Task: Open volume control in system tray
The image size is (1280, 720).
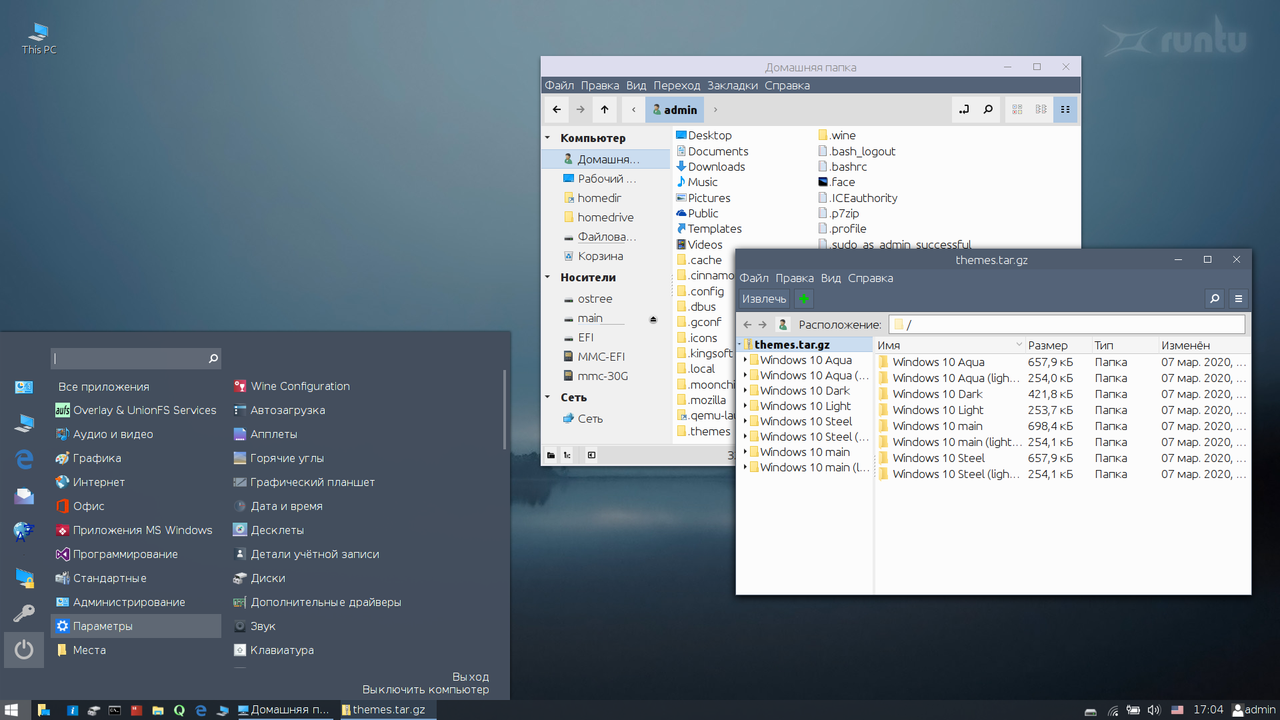Action: (x=1153, y=710)
